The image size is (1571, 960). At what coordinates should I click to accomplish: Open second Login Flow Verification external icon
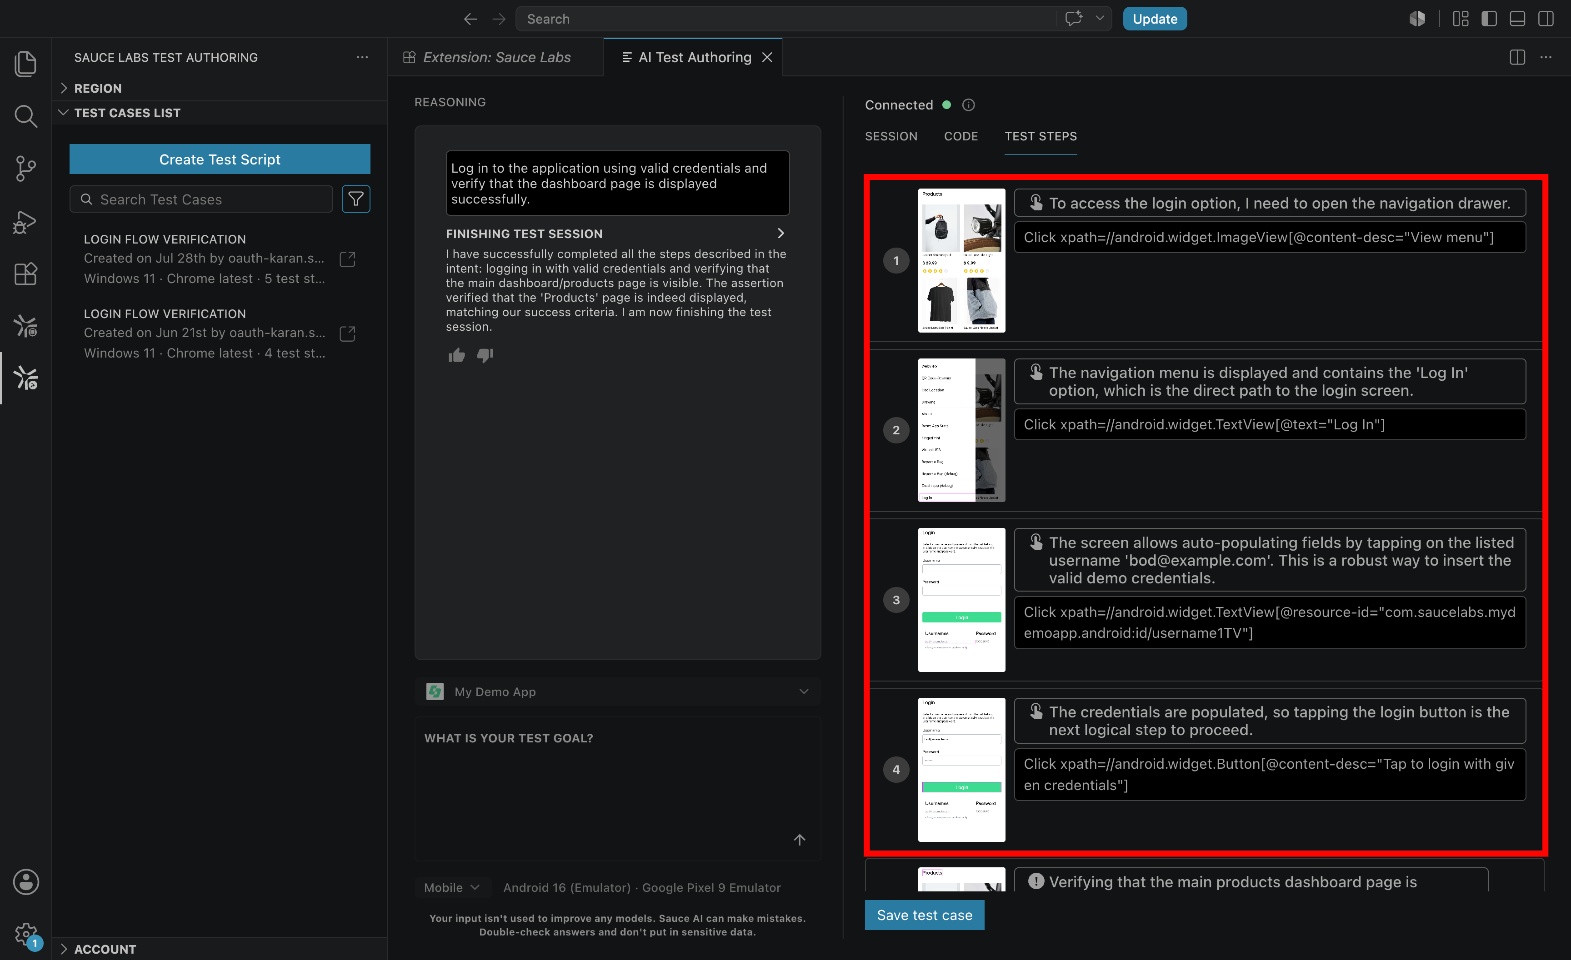coord(348,333)
